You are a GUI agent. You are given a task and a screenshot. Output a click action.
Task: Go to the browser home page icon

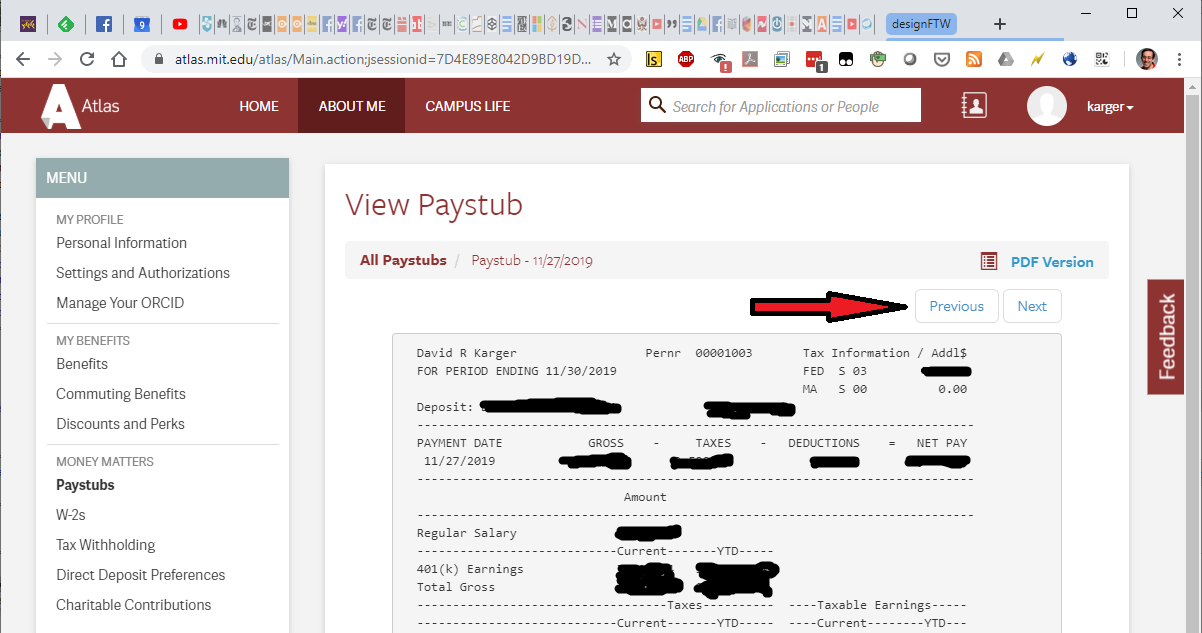(x=119, y=59)
